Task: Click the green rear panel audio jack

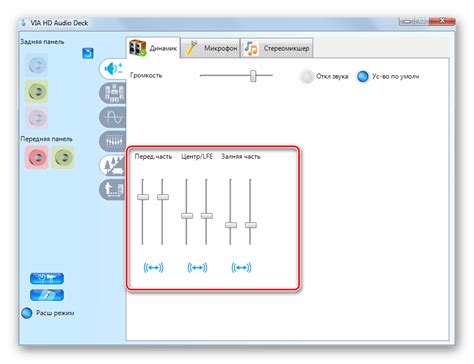Action: [37, 91]
